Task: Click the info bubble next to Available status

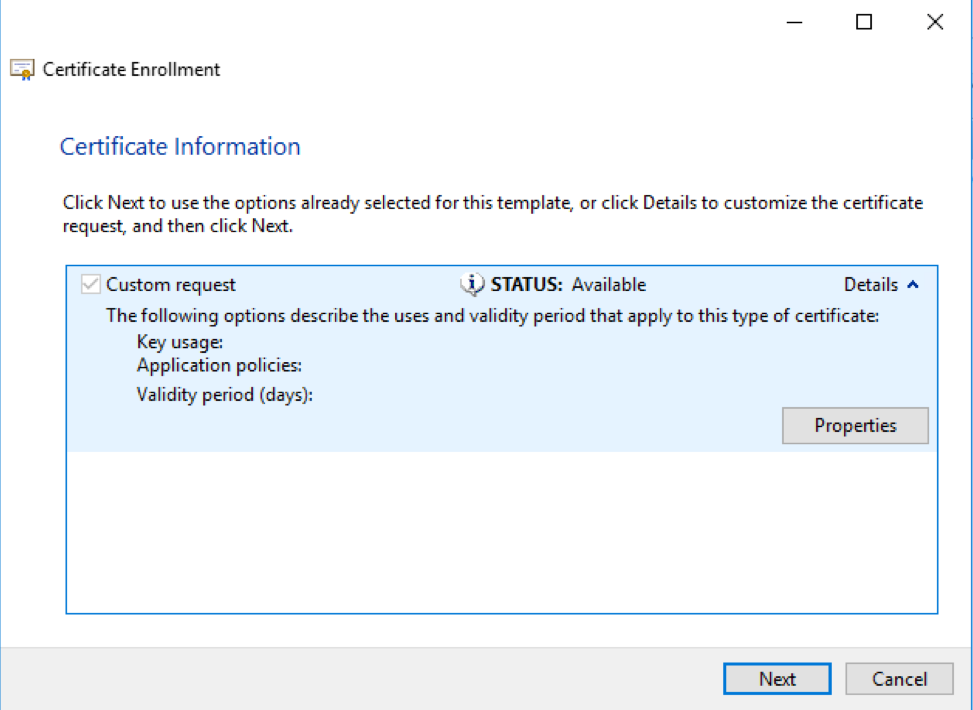Action: 470,284
